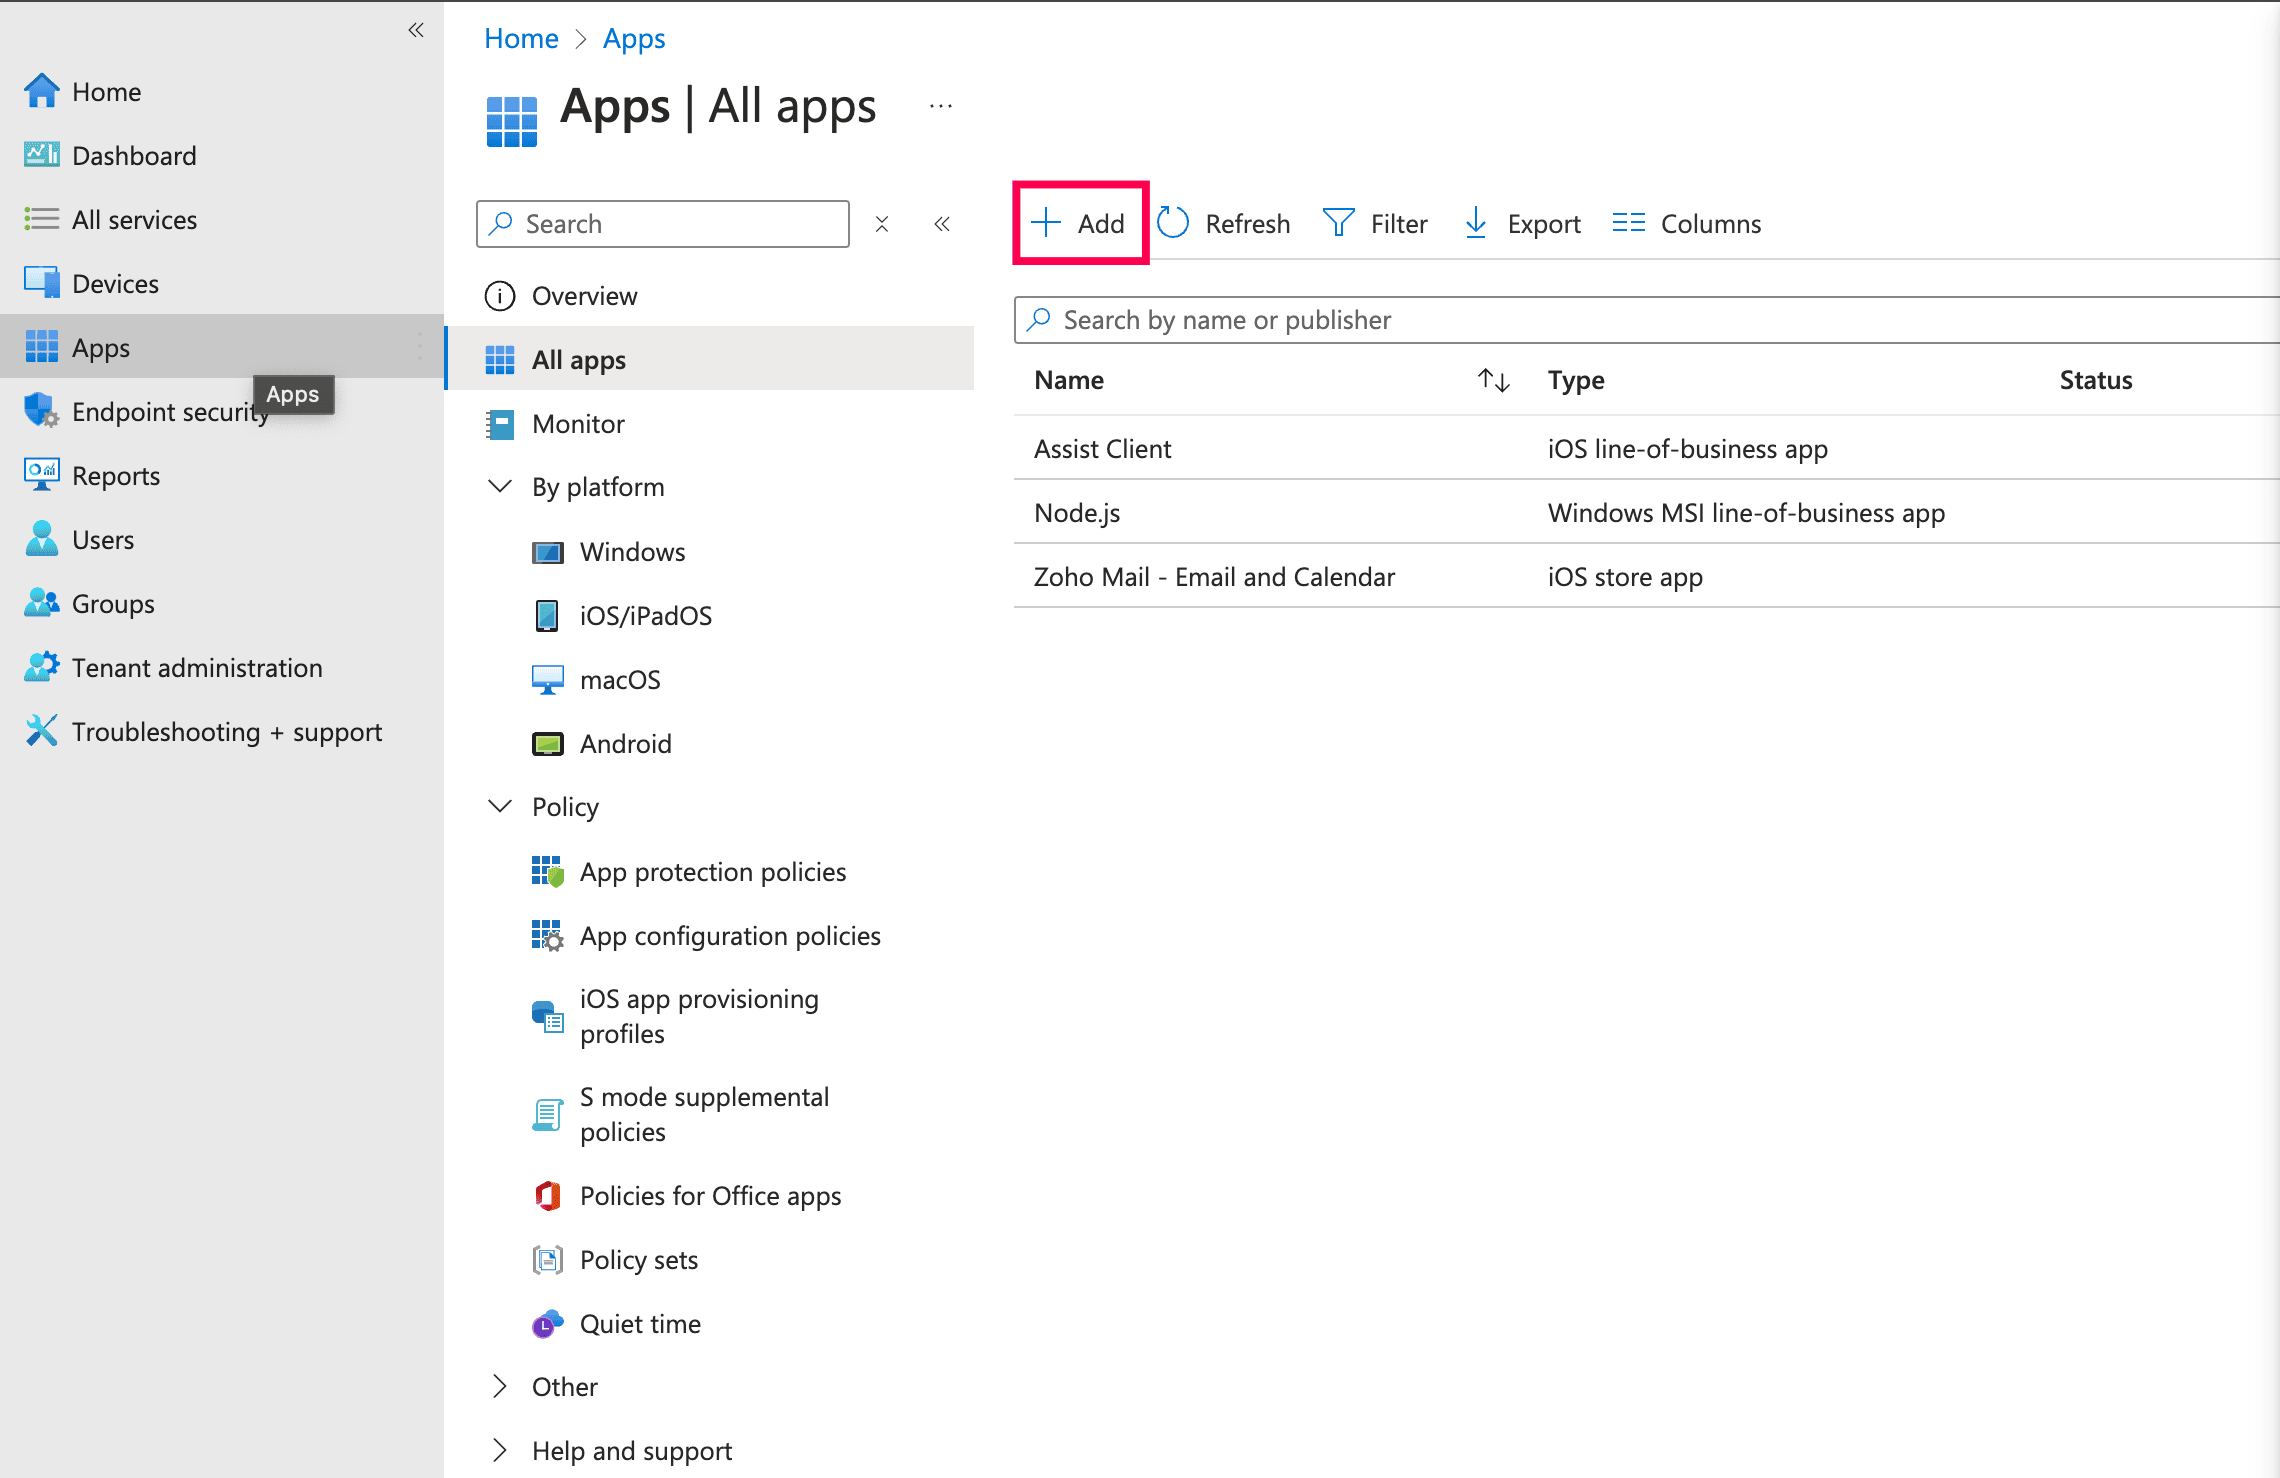Collapse the left navigation sidebar
The width and height of the screenshot is (2280, 1478).
(416, 30)
